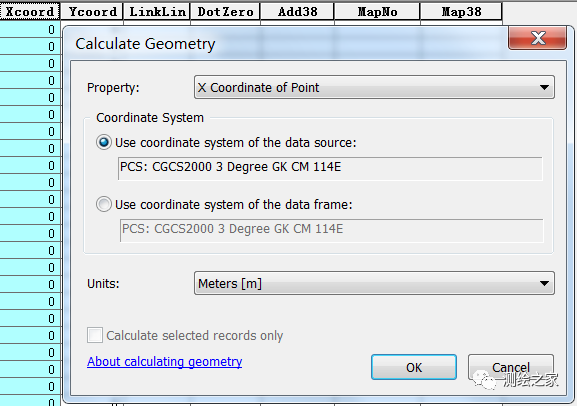The width and height of the screenshot is (577, 406).
Task: Select the Add38 column header
Action: pyautogui.click(x=297, y=11)
